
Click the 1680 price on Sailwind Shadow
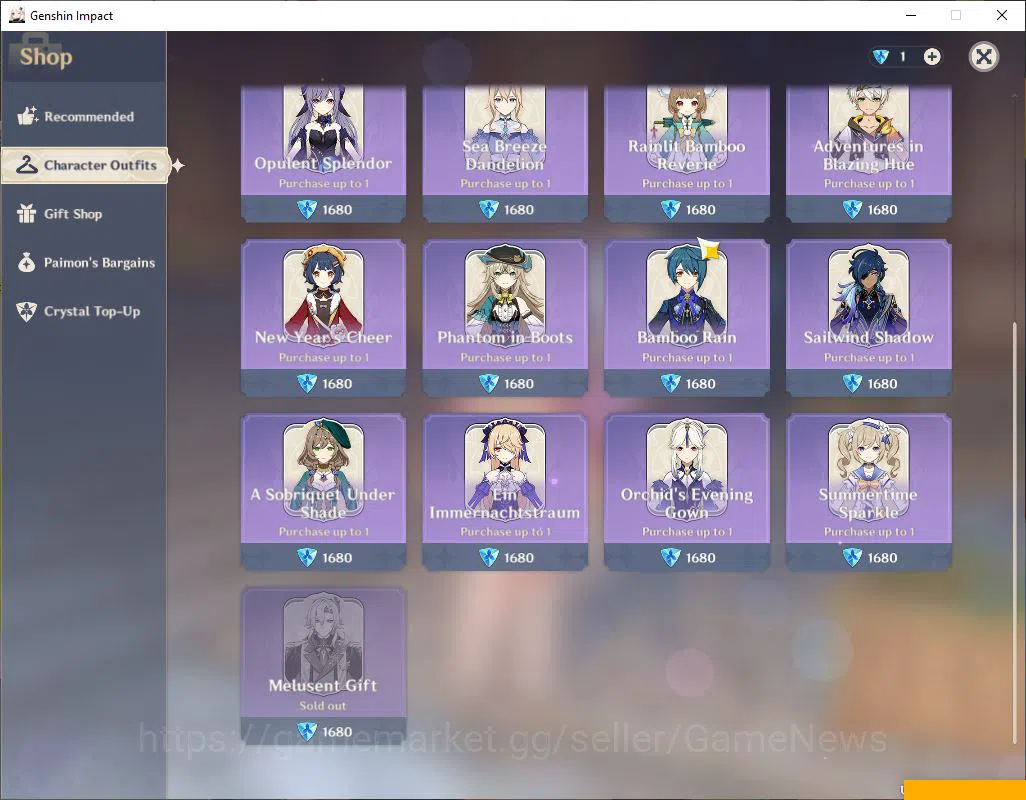point(882,384)
